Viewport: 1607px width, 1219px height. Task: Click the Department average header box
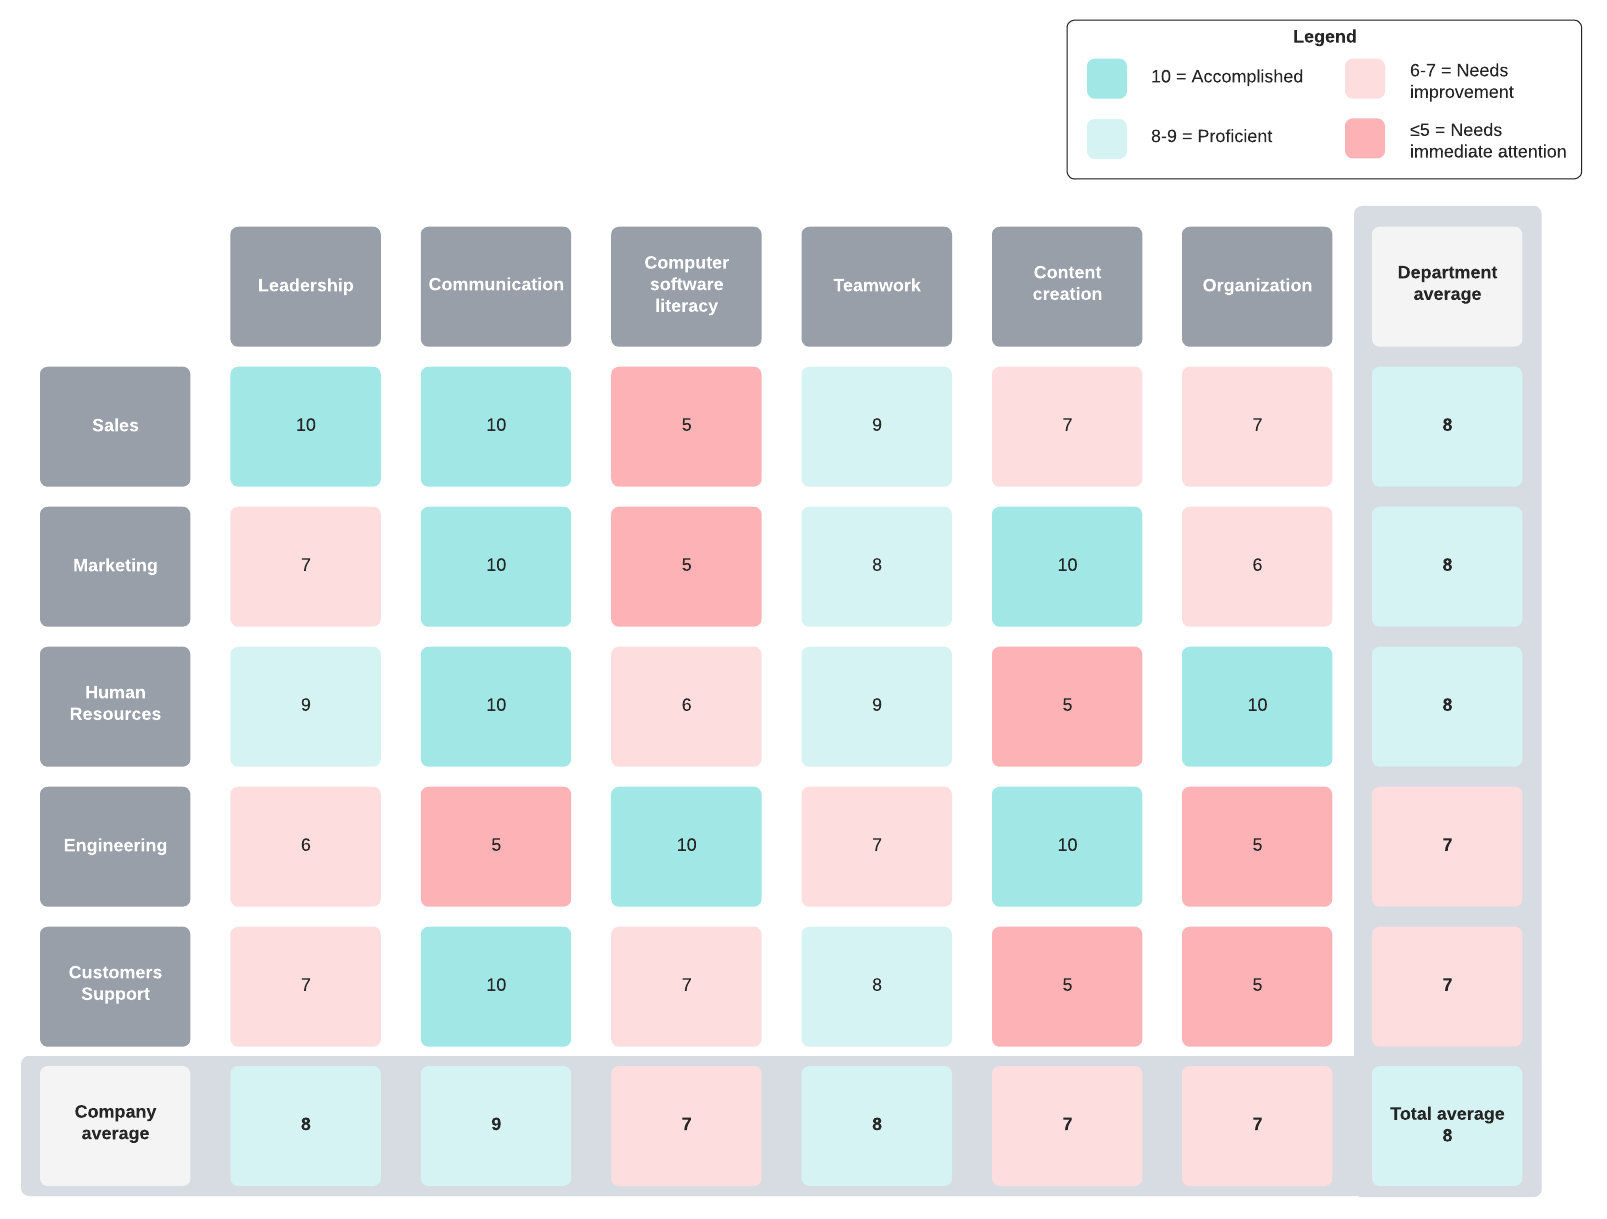pos(1446,286)
